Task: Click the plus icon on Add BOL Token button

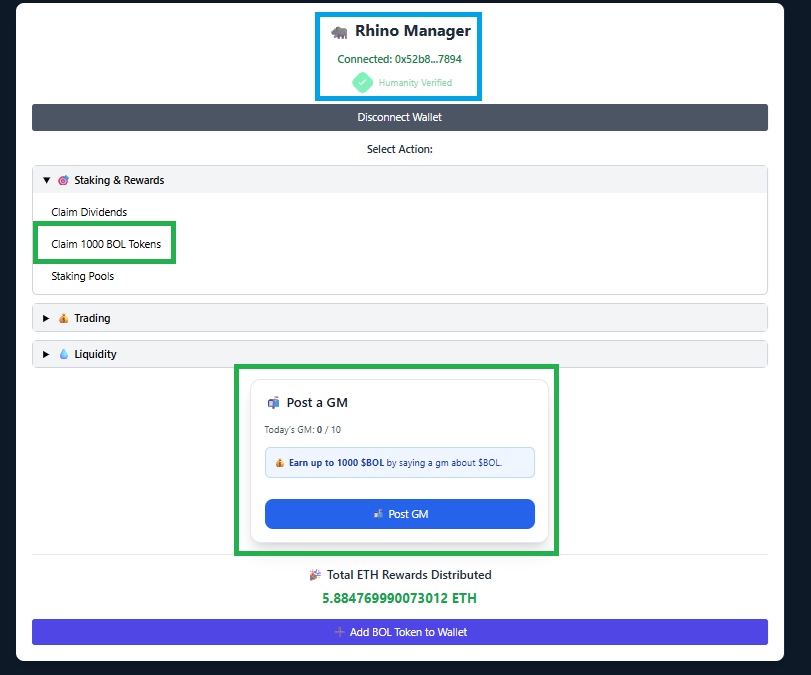Action: click(x=339, y=632)
